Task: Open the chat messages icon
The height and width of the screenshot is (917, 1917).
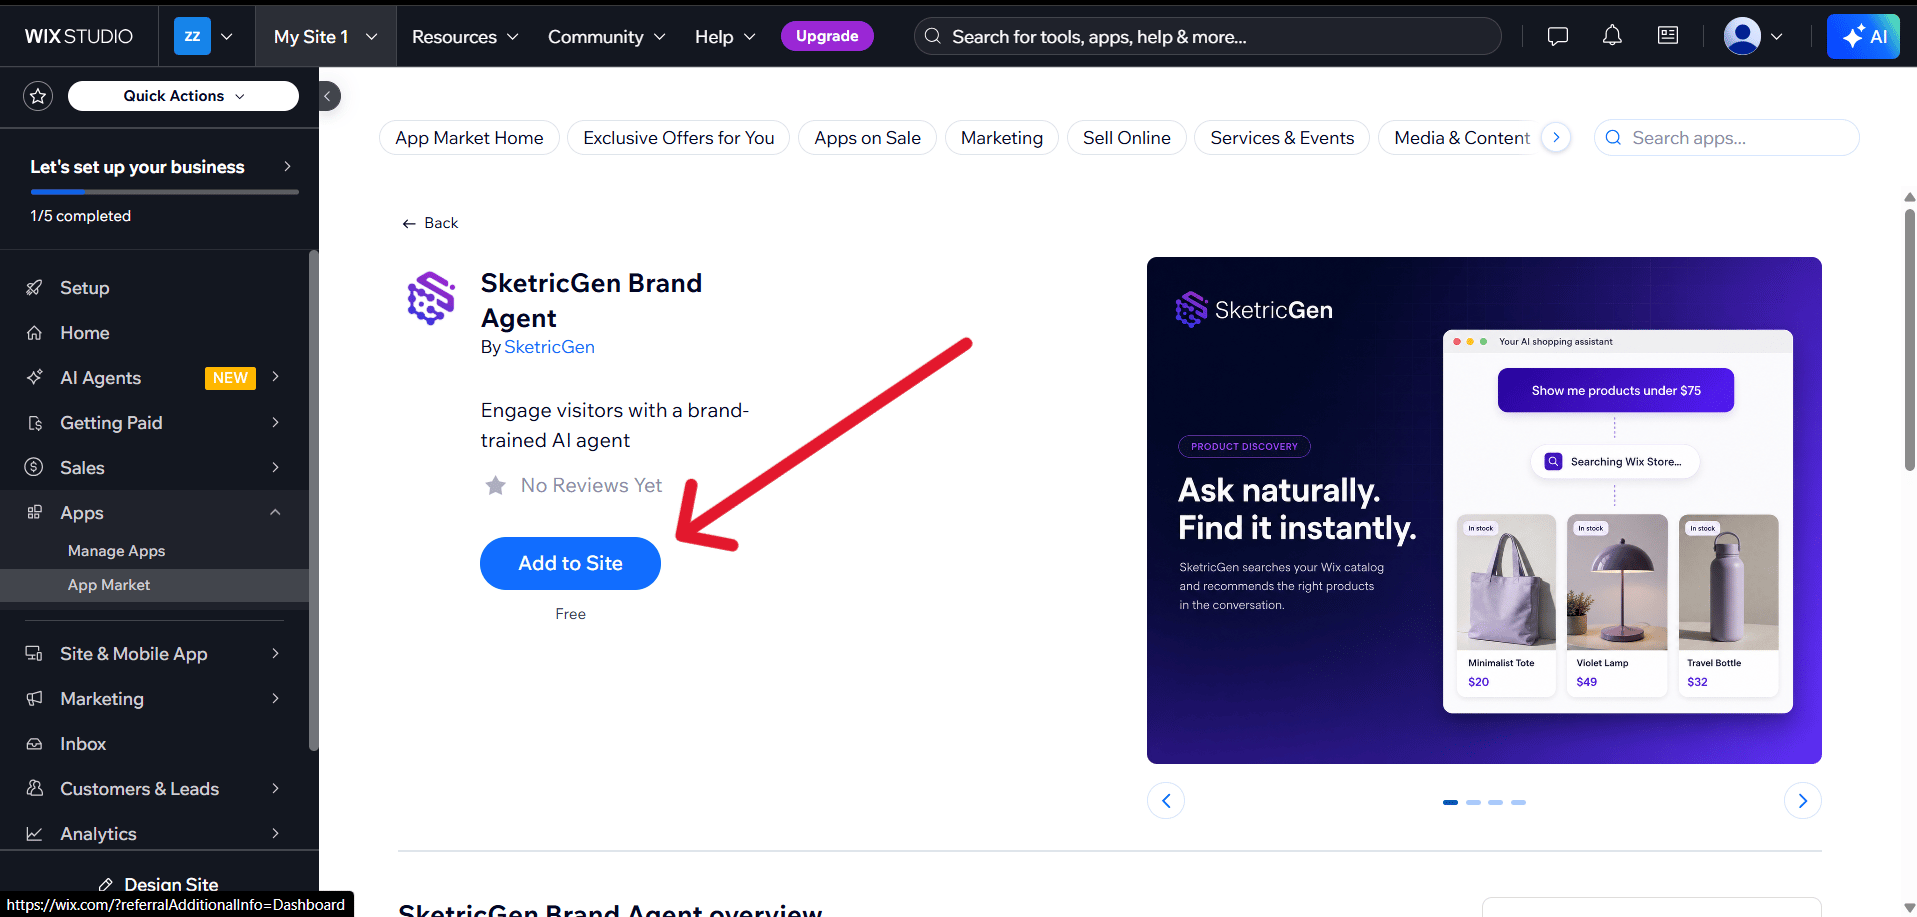Action: pyautogui.click(x=1557, y=36)
